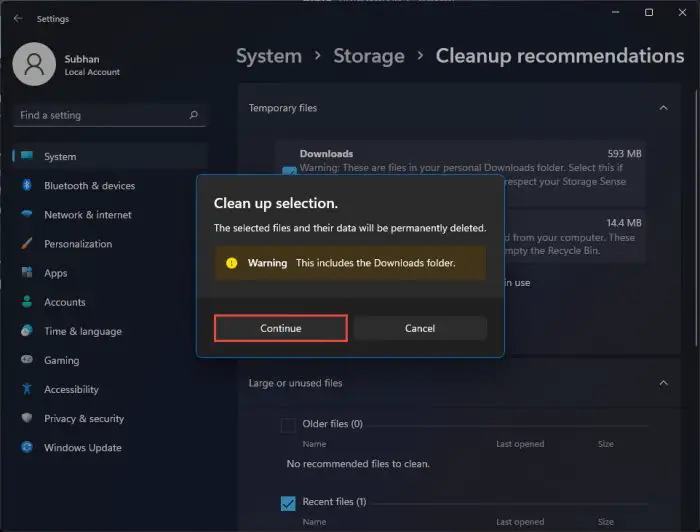
Task: Toggle the Downloads checkbox
Action: click(289, 170)
